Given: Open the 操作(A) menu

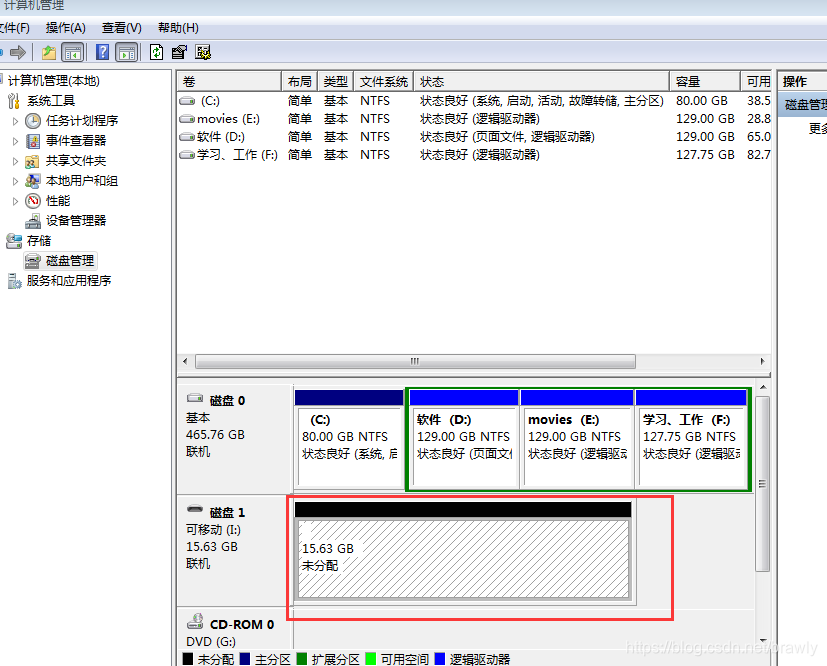Looking at the screenshot, I should tap(65, 28).
